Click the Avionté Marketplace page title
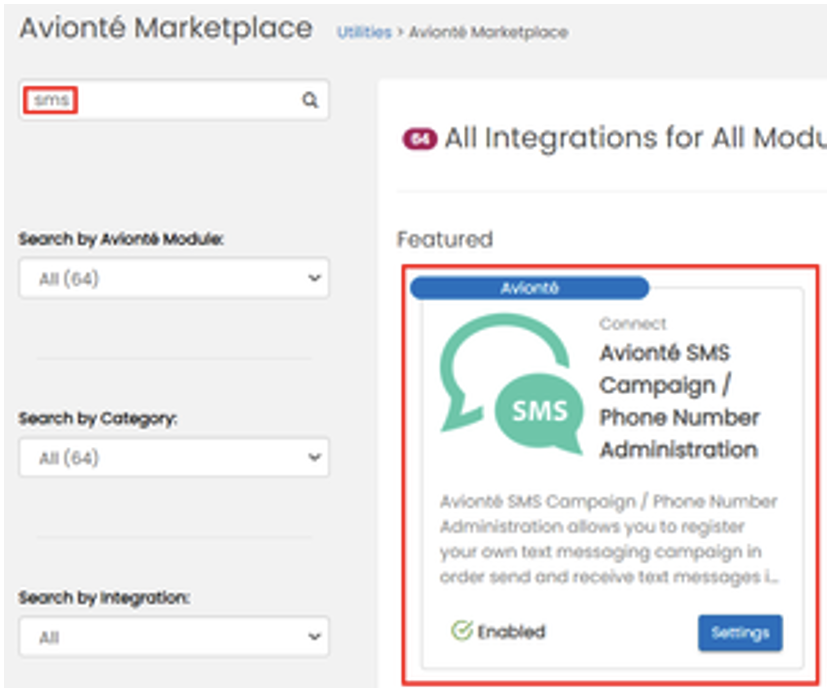Viewport: 834px width, 688px height. click(166, 28)
